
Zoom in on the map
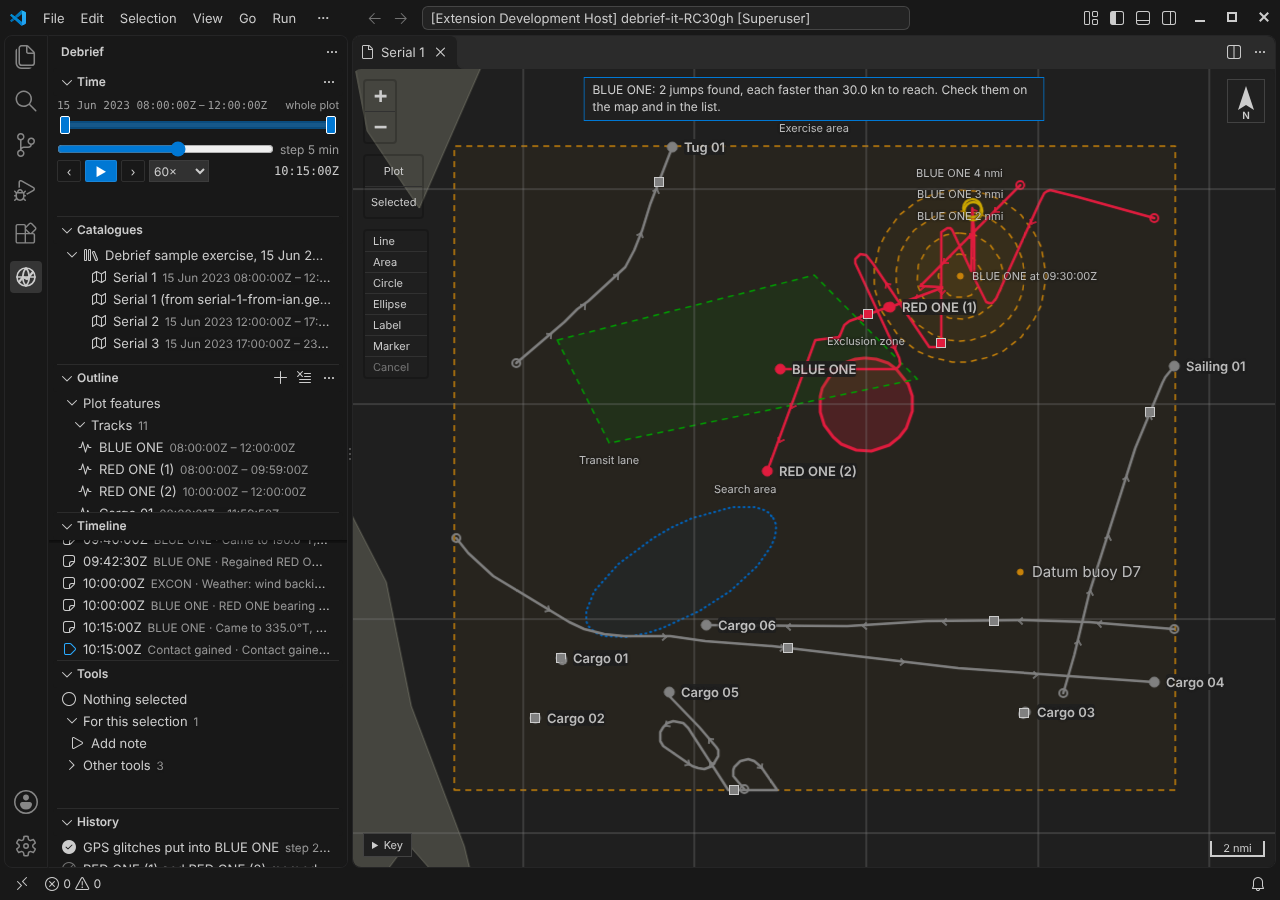[x=380, y=97]
